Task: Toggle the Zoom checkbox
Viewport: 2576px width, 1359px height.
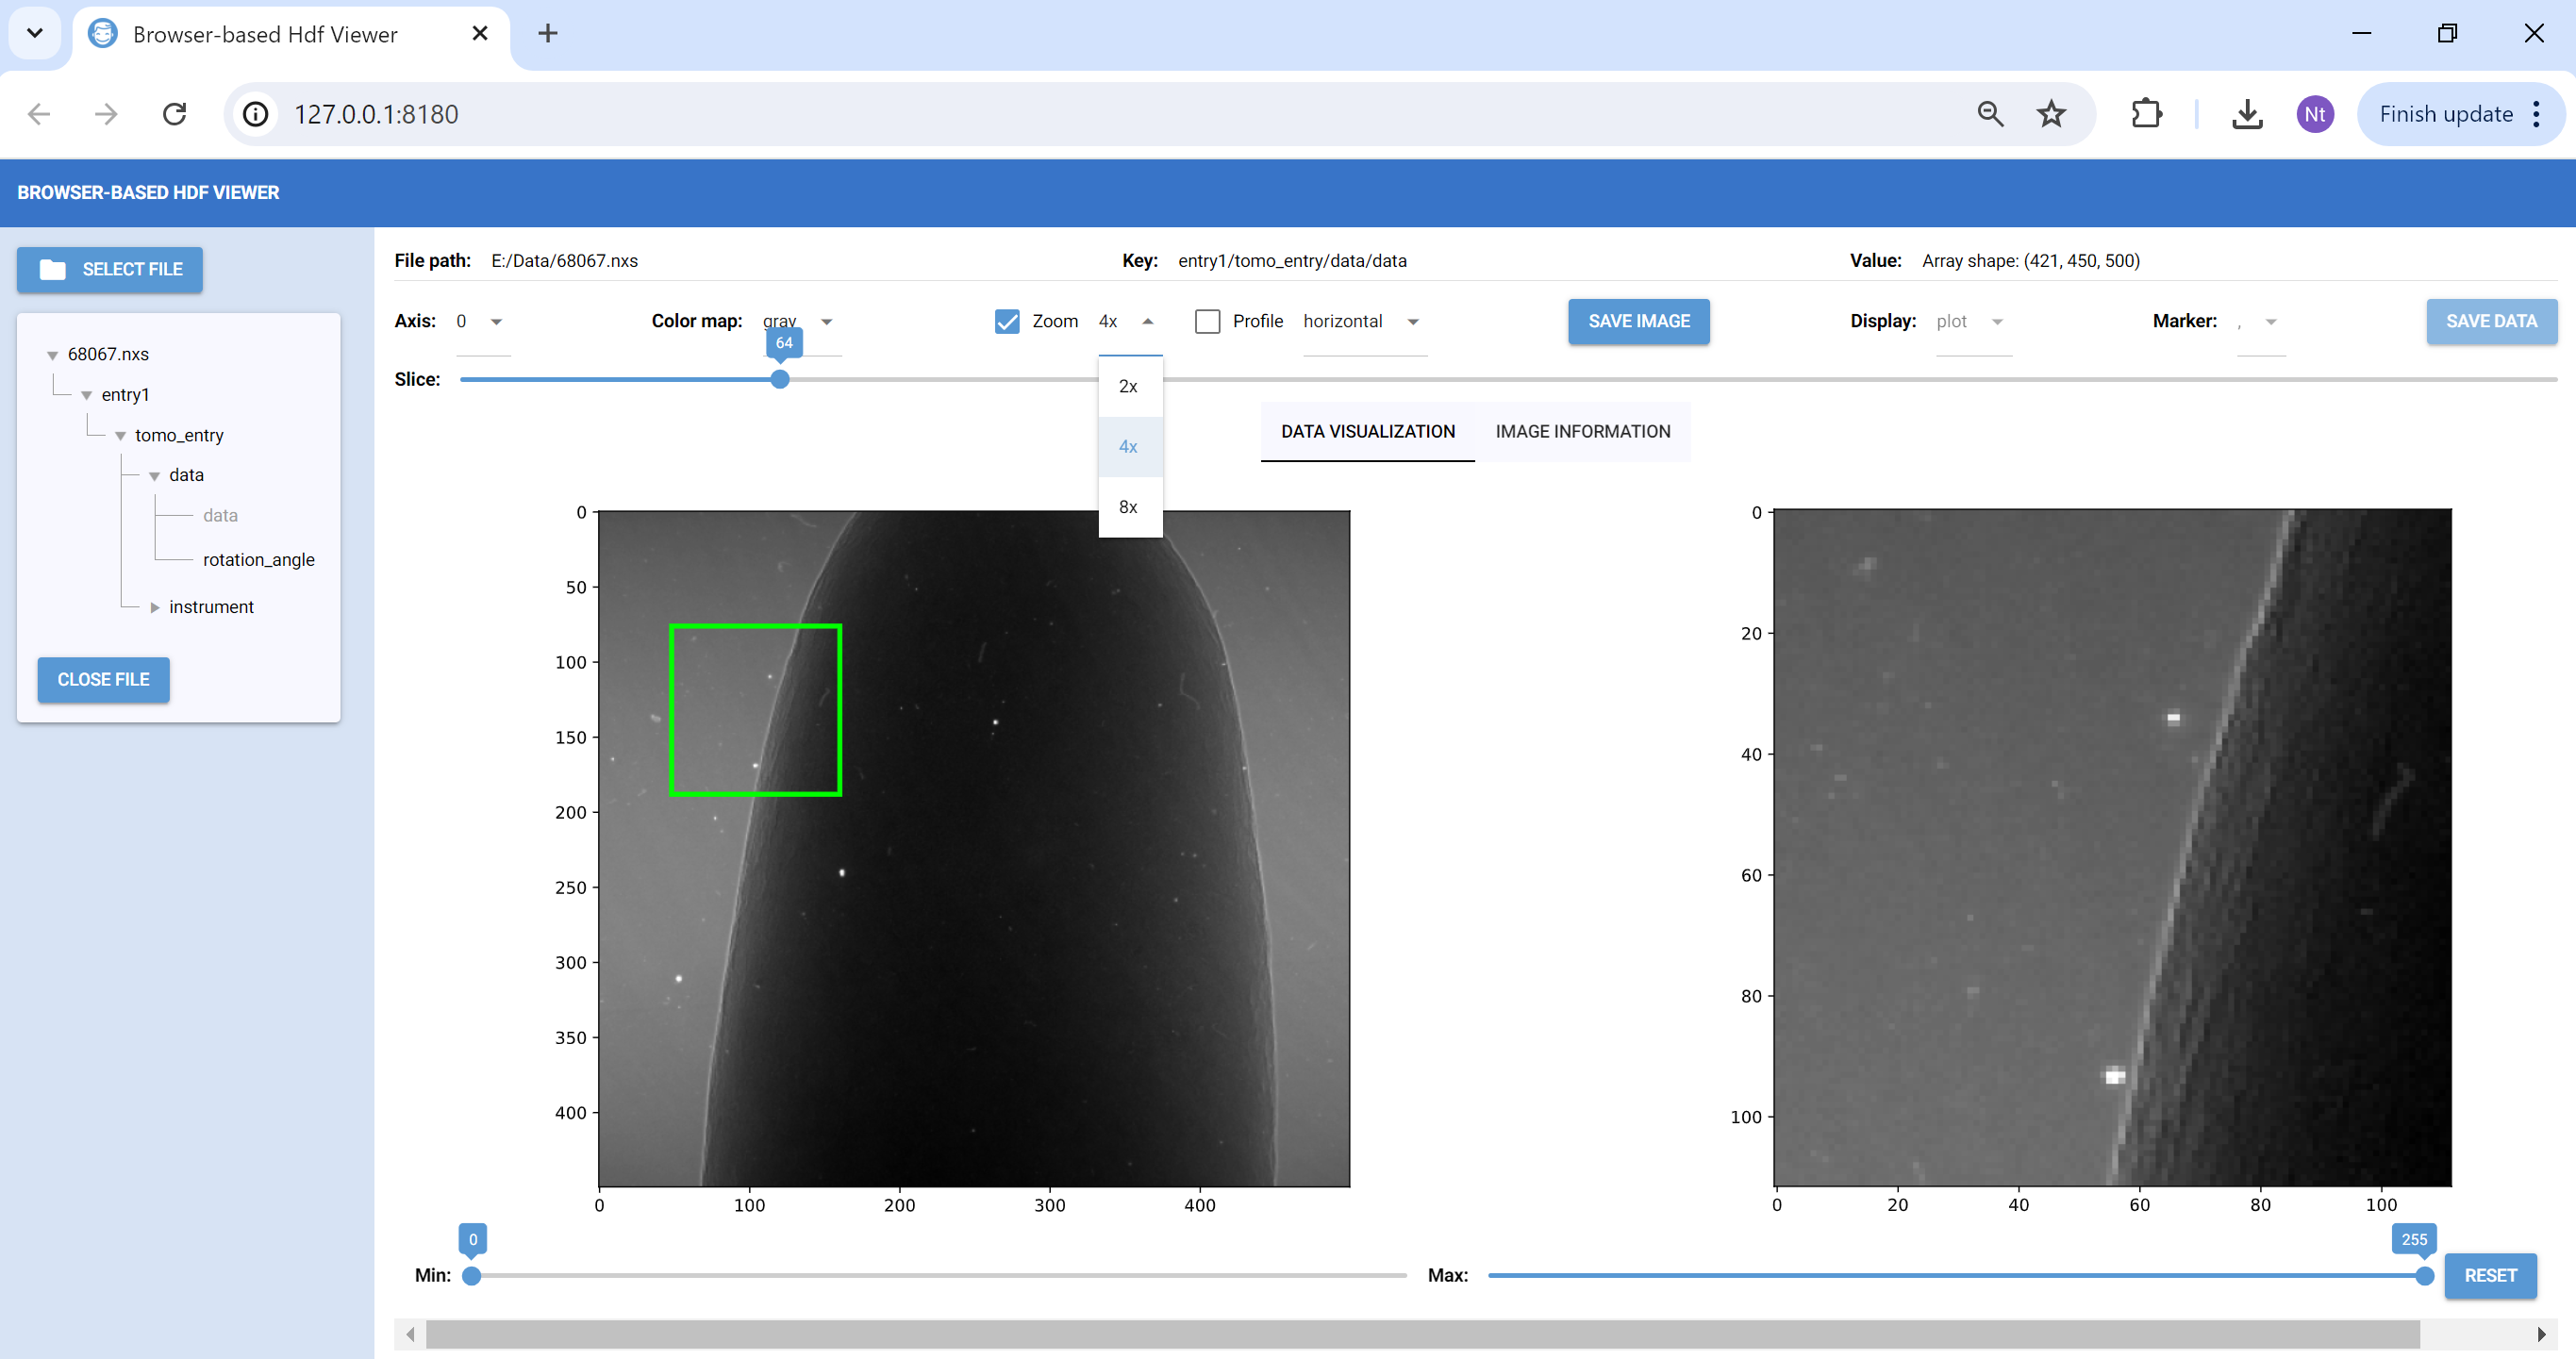Action: (x=1007, y=321)
